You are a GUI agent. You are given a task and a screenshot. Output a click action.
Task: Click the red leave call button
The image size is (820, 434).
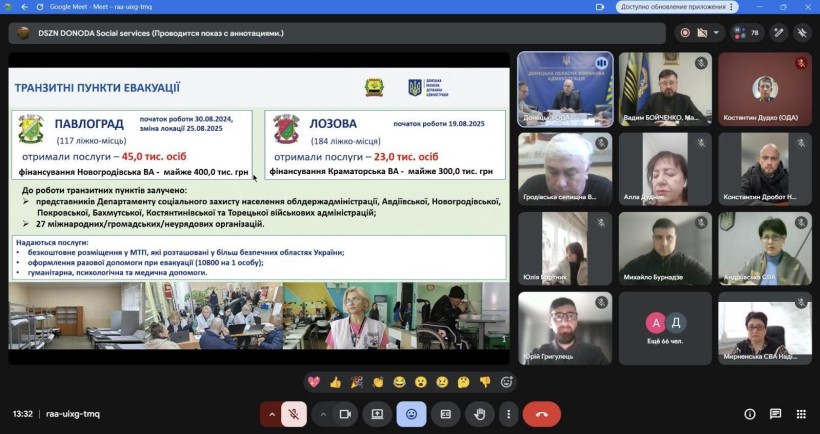(x=541, y=414)
